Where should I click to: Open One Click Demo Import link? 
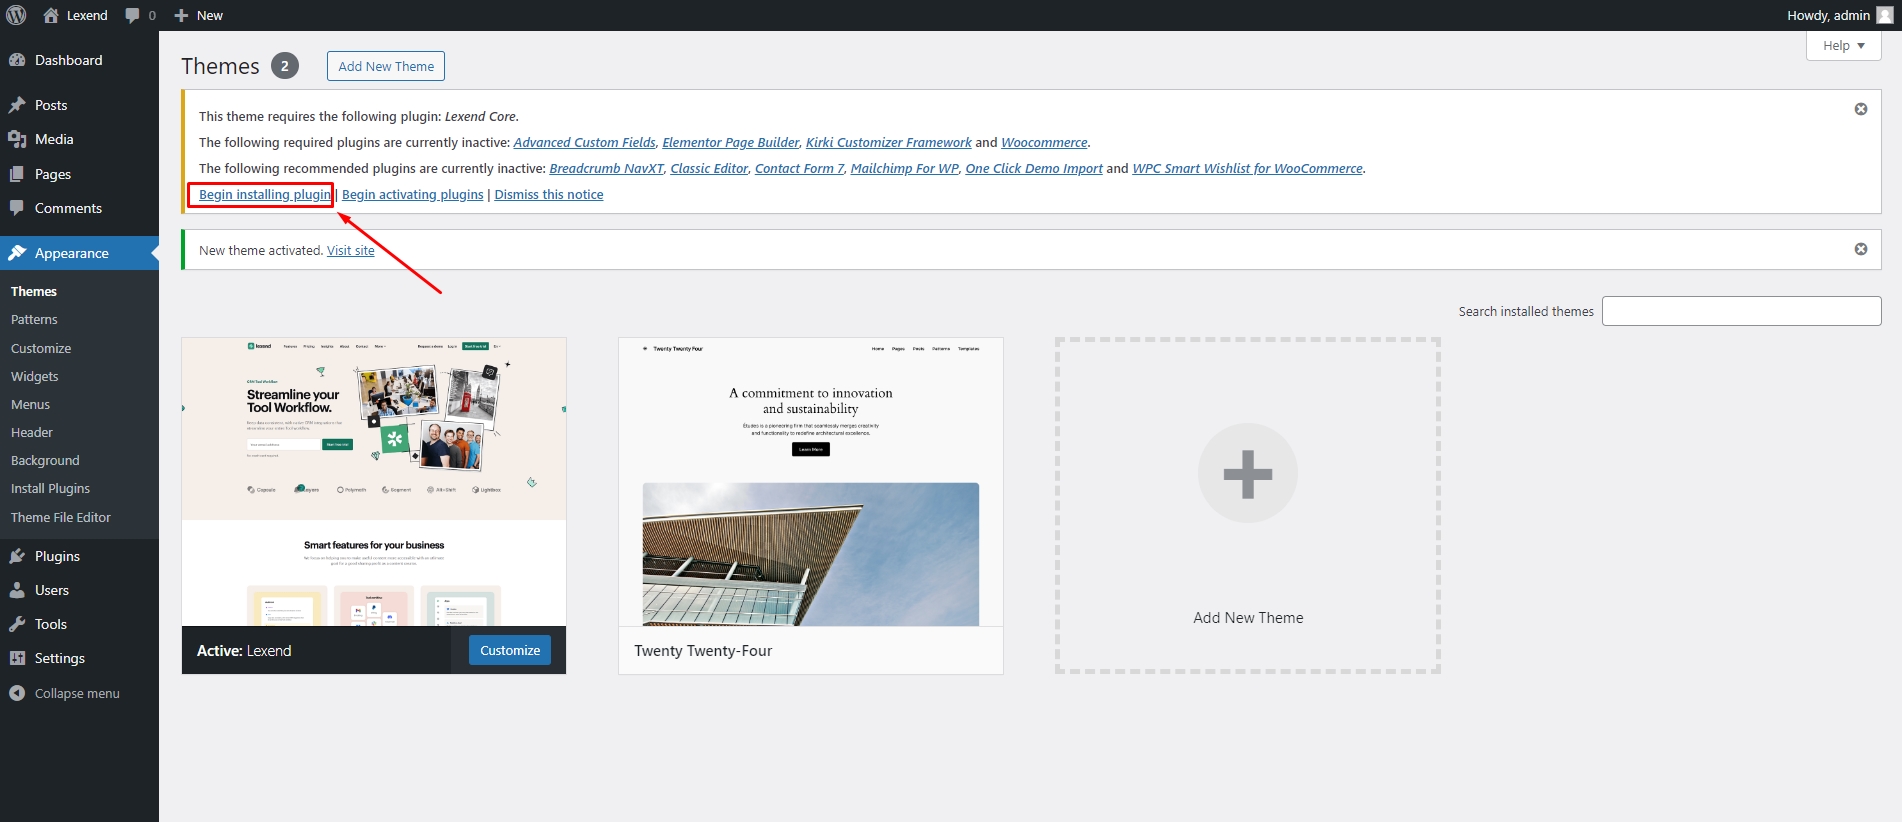click(x=1034, y=168)
